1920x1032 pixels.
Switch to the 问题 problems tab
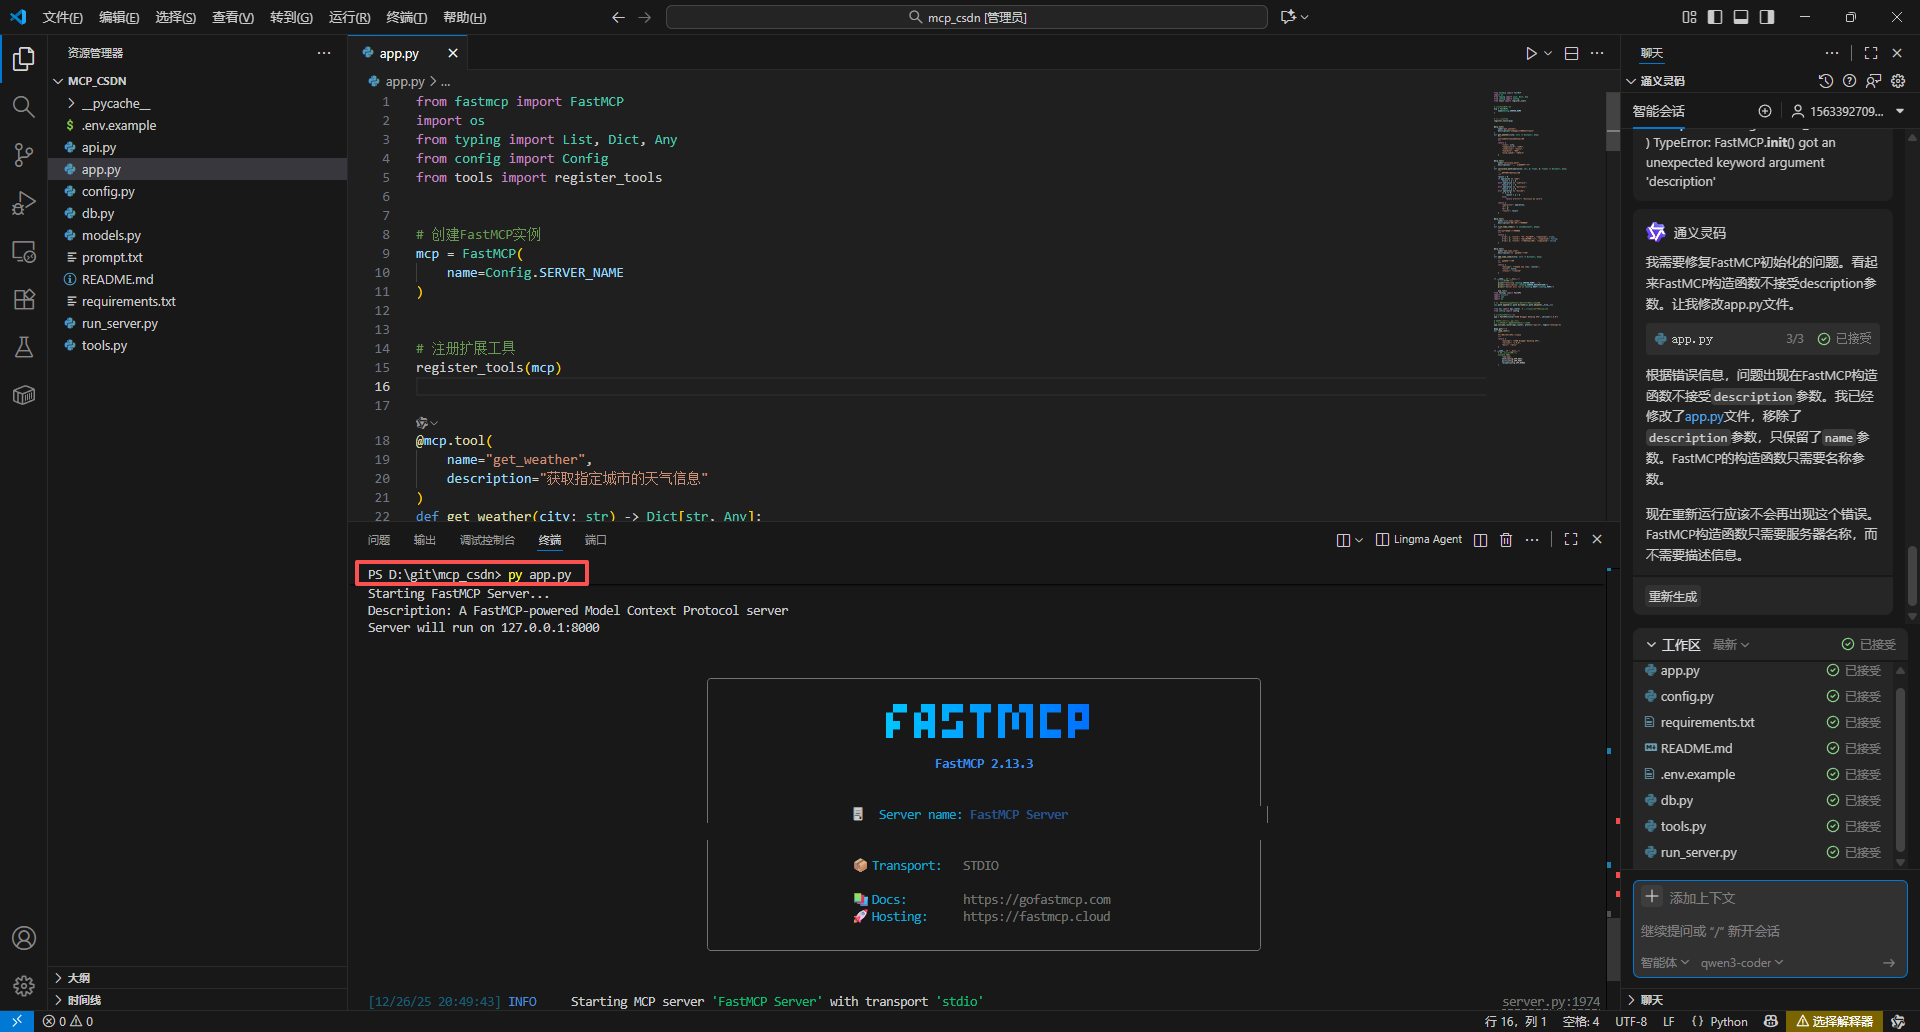[x=379, y=540]
